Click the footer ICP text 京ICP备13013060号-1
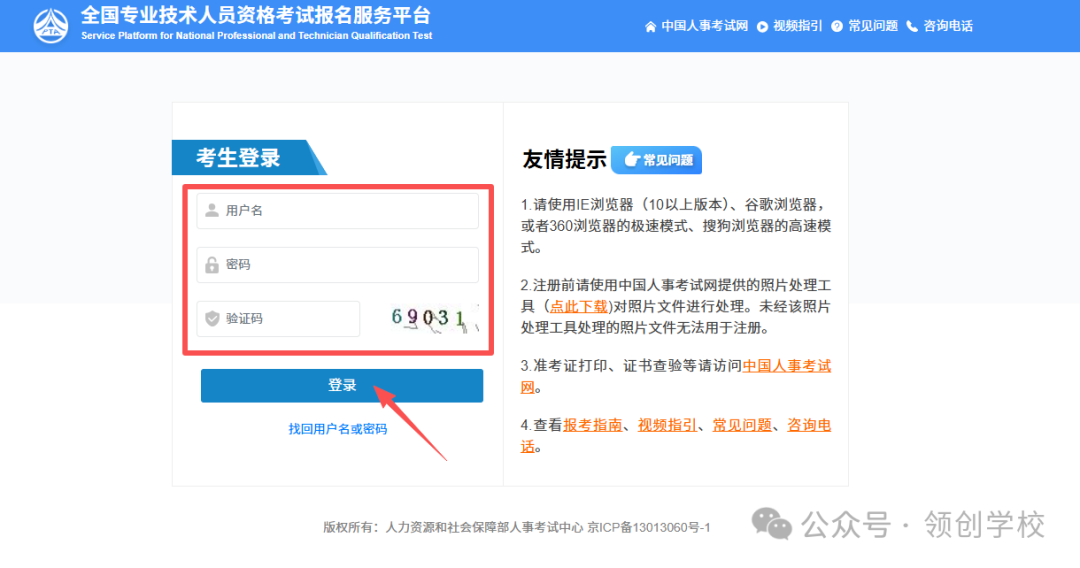Screen dimensions: 1080x568 point(648,527)
